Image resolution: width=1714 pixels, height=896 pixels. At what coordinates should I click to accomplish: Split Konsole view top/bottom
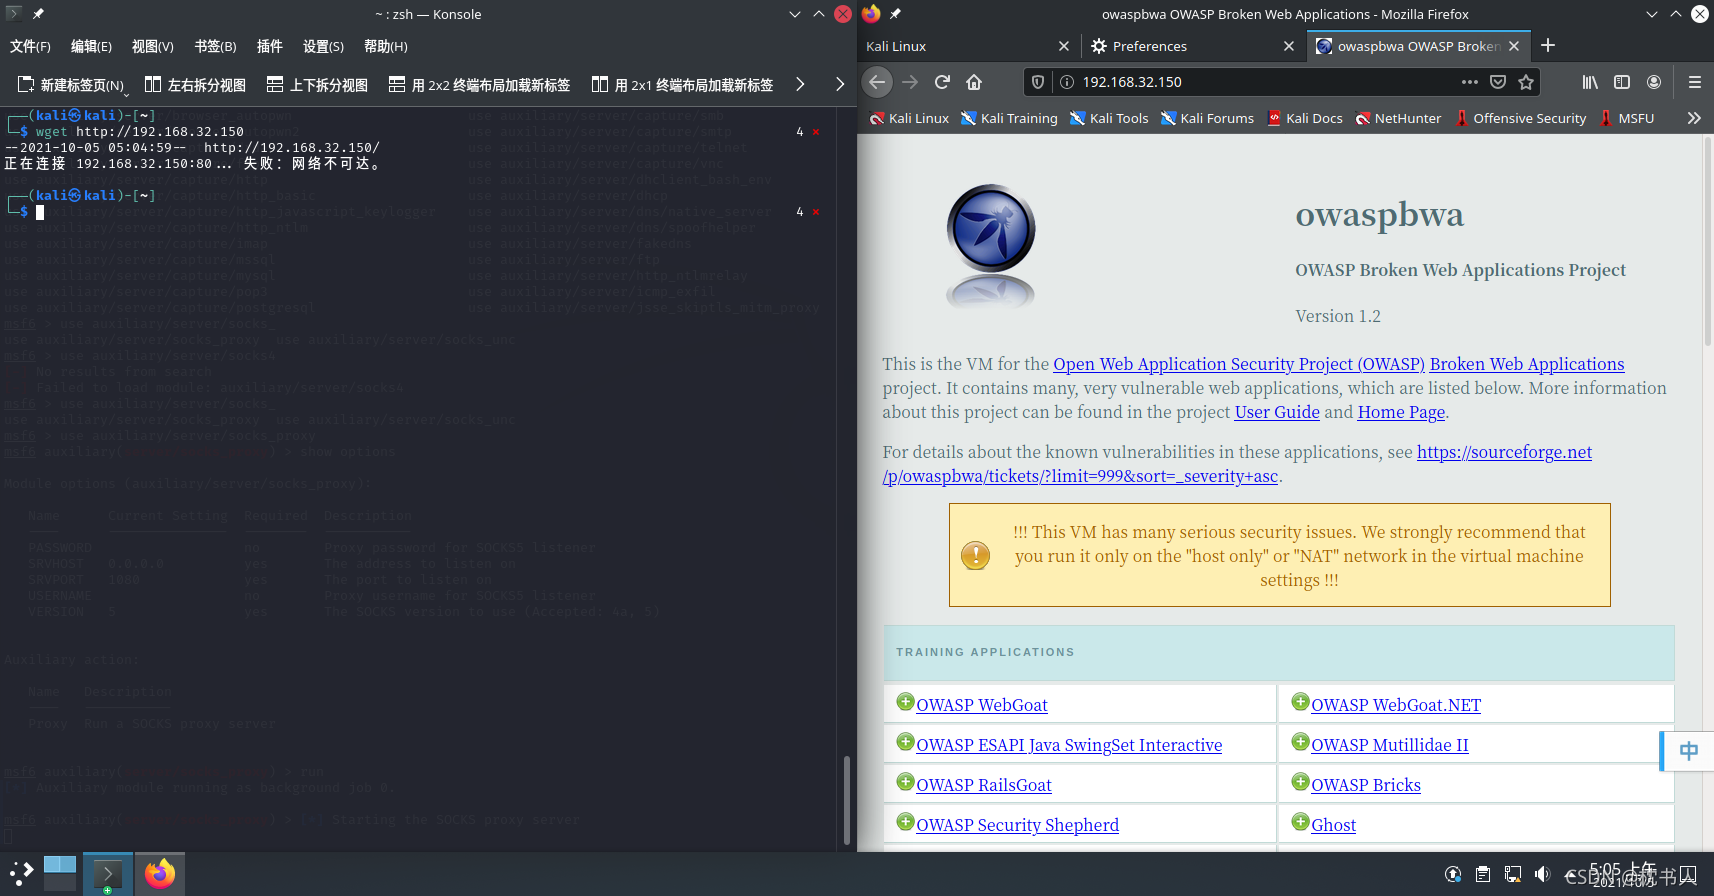coord(318,85)
